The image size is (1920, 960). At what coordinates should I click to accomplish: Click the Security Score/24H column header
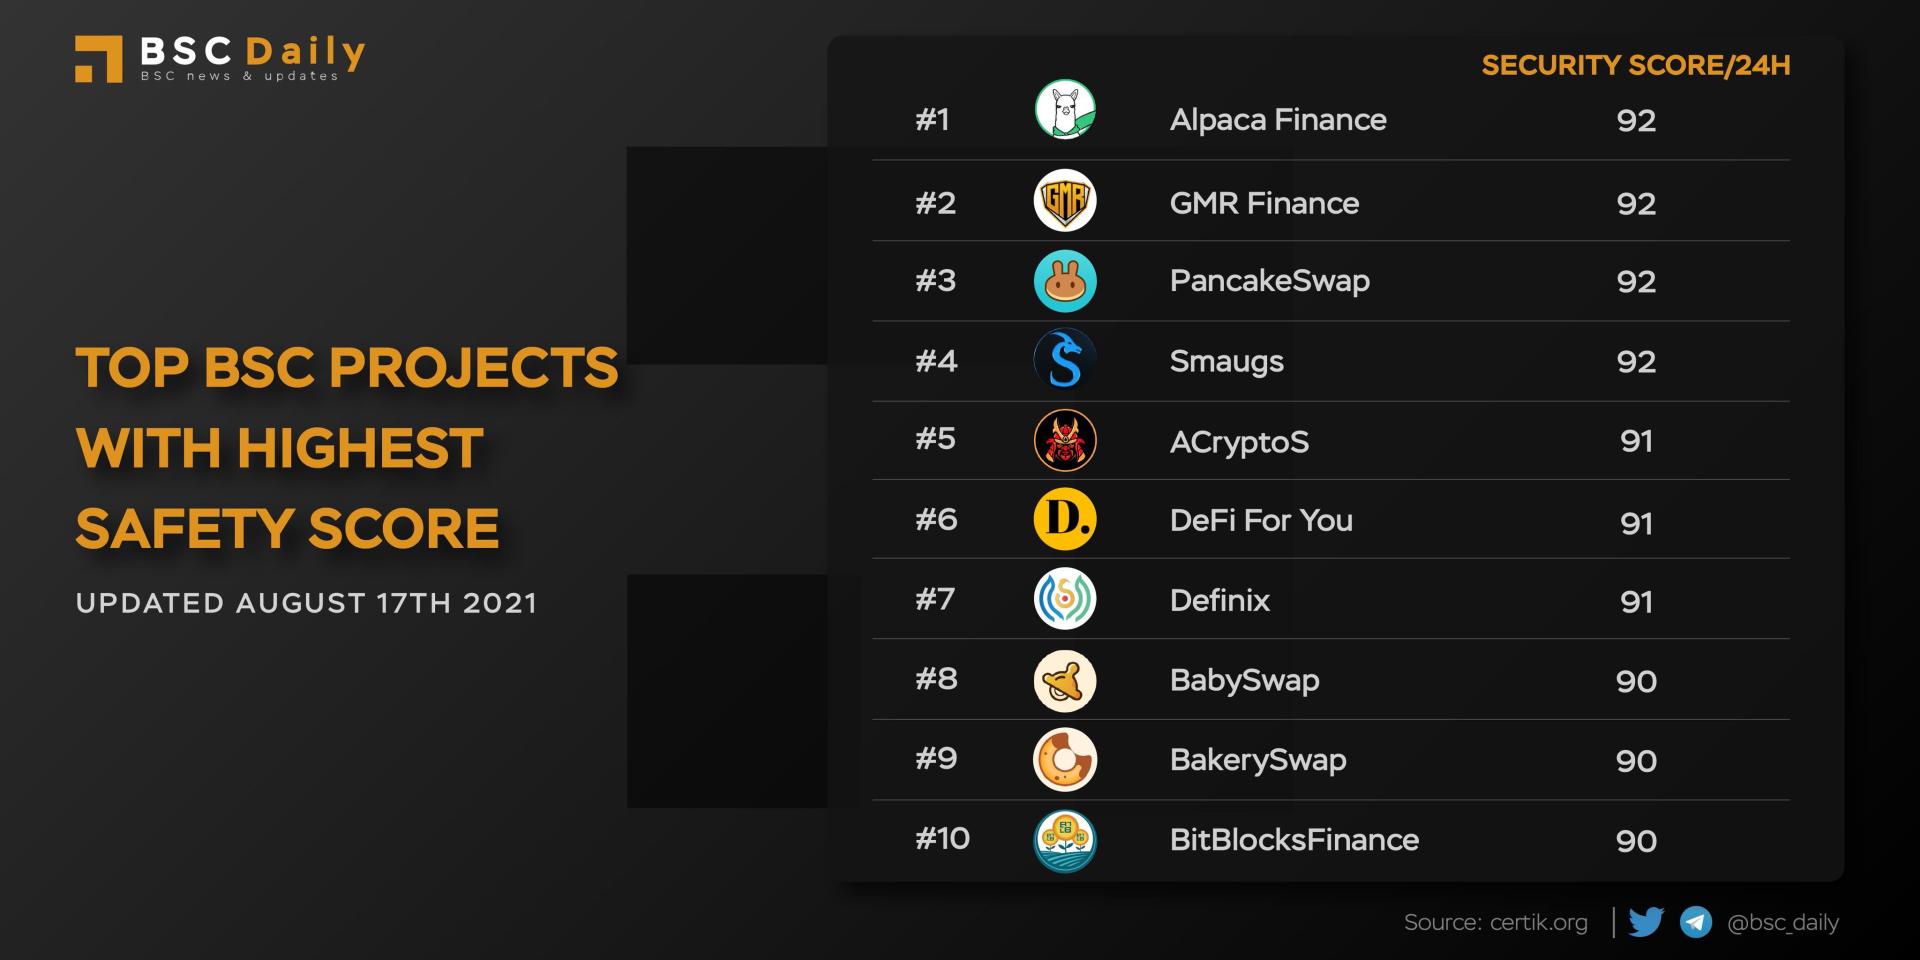tap(1635, 66)
